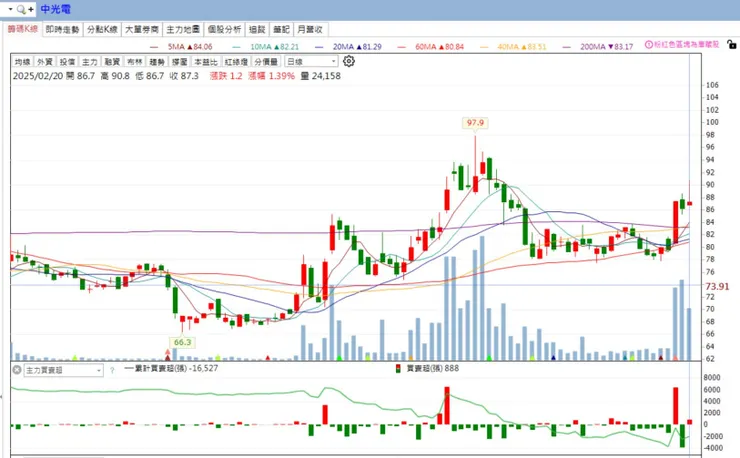Image resolution: width=740 pixels, height=458 pixels.
Task: Open chart settings gear icon
Action: coord(349,61)
